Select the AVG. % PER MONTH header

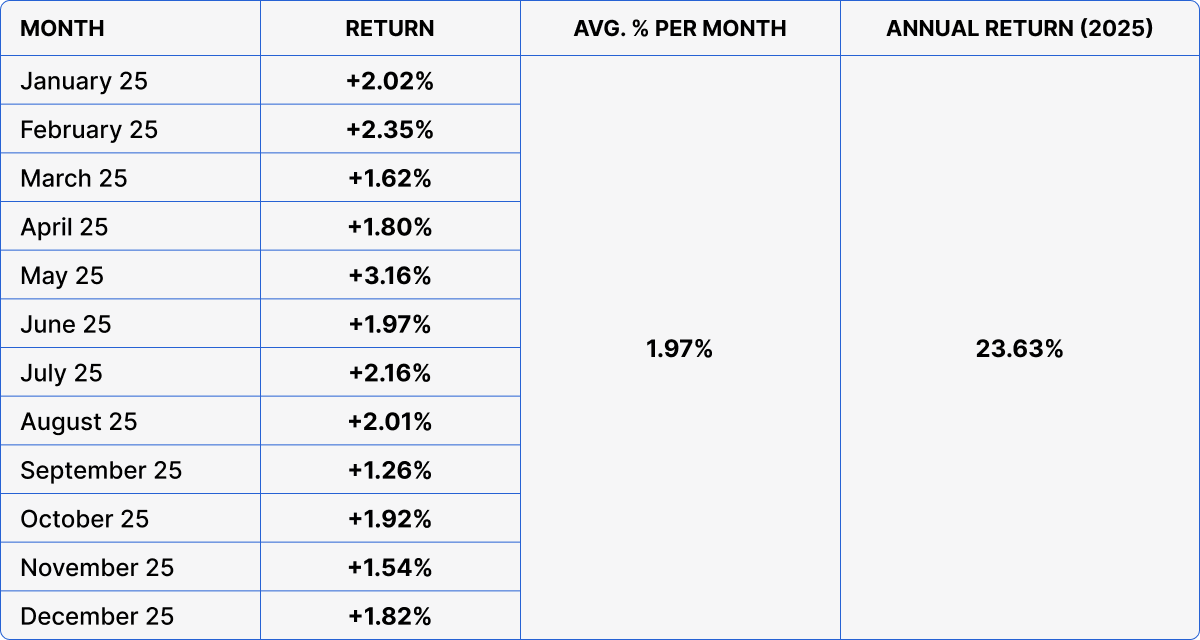pyautogui.click(x=680, y=28)
